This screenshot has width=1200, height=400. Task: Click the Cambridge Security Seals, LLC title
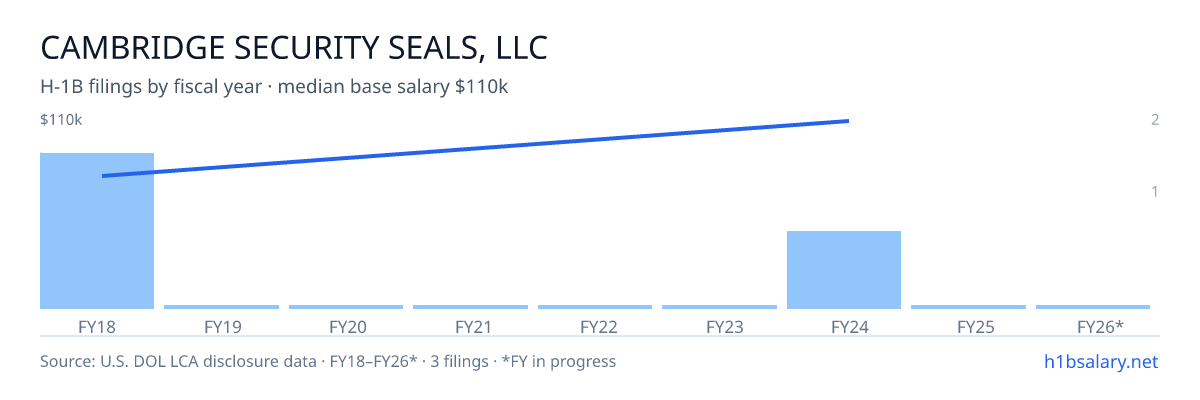(294, 48)
